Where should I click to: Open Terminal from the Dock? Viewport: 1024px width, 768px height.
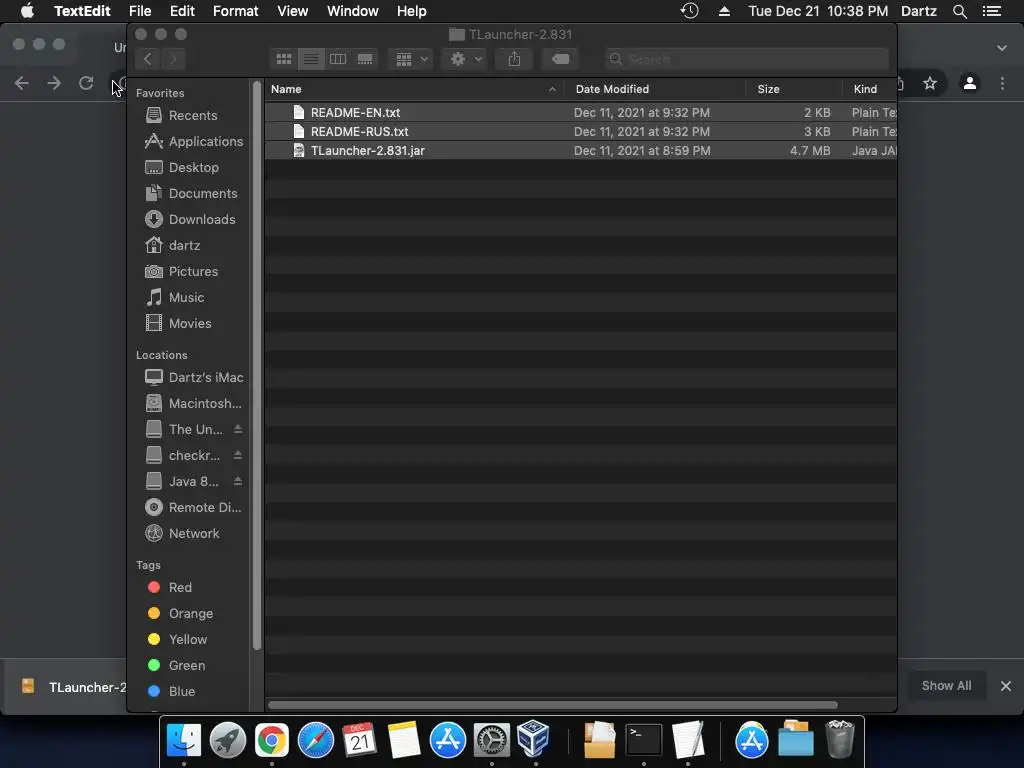coord(643,740)
